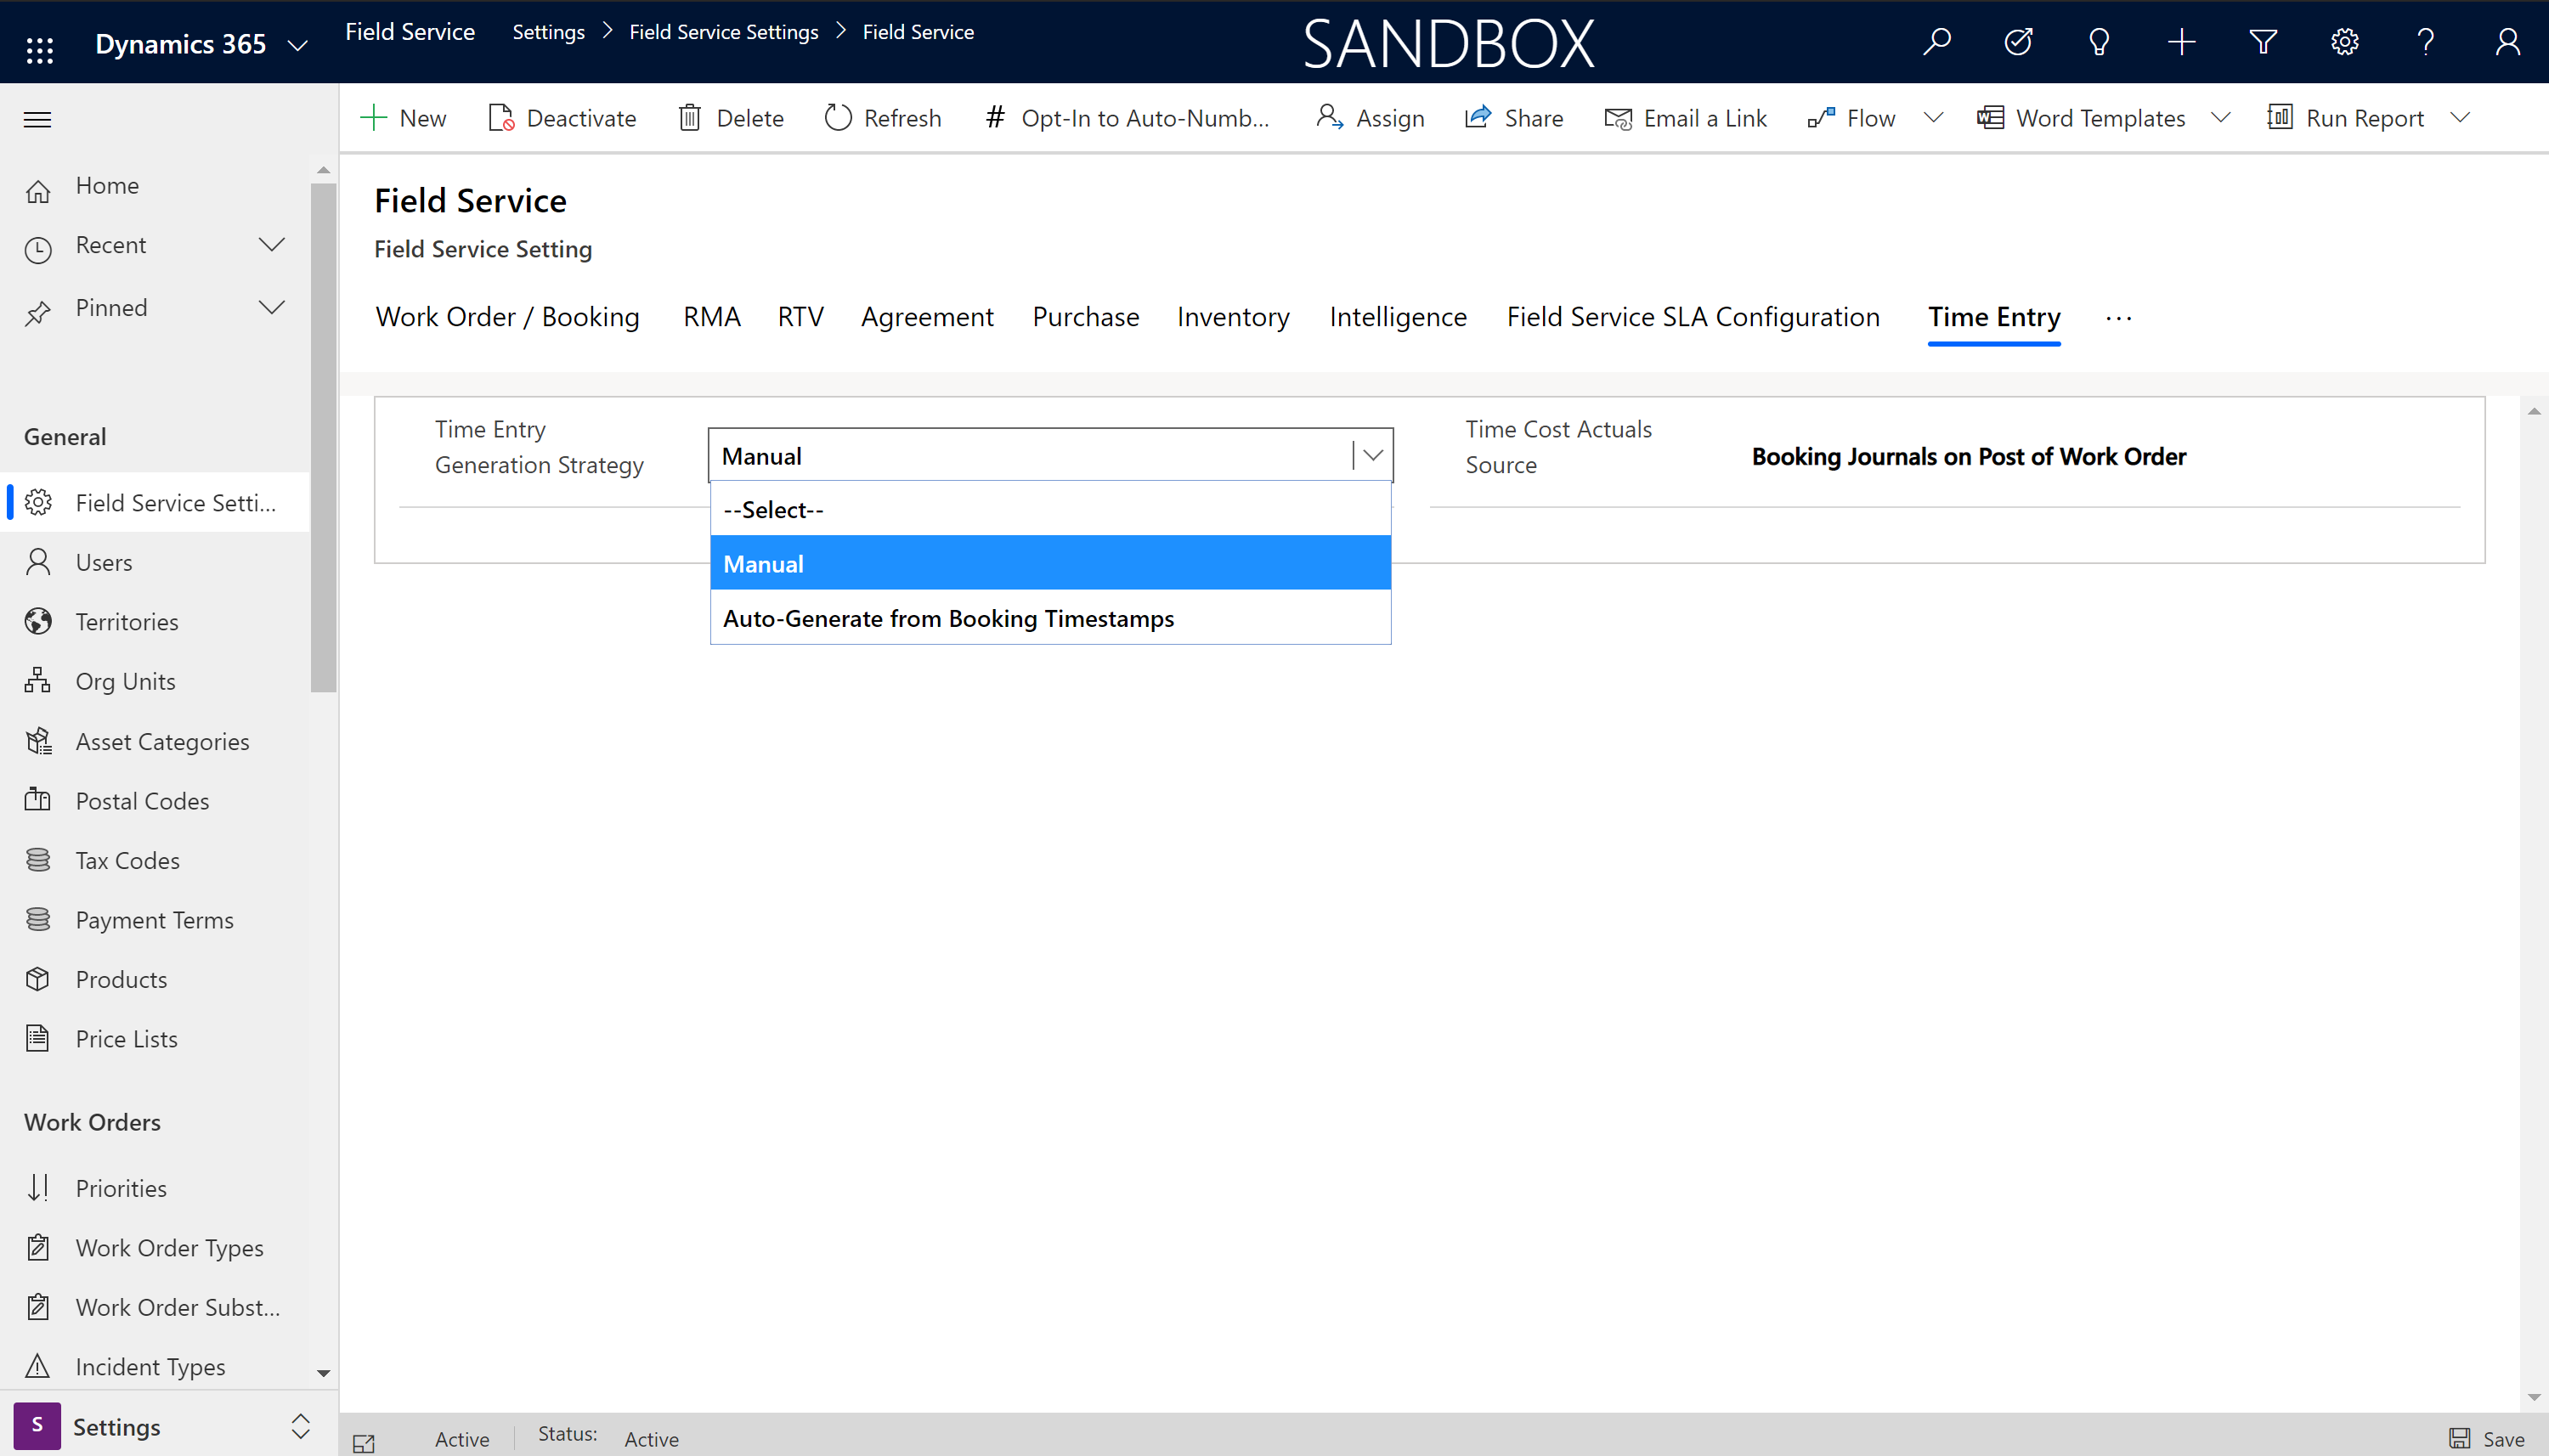Open the Intelligence tab
2549x1456 pixels.
point(1398,317)
